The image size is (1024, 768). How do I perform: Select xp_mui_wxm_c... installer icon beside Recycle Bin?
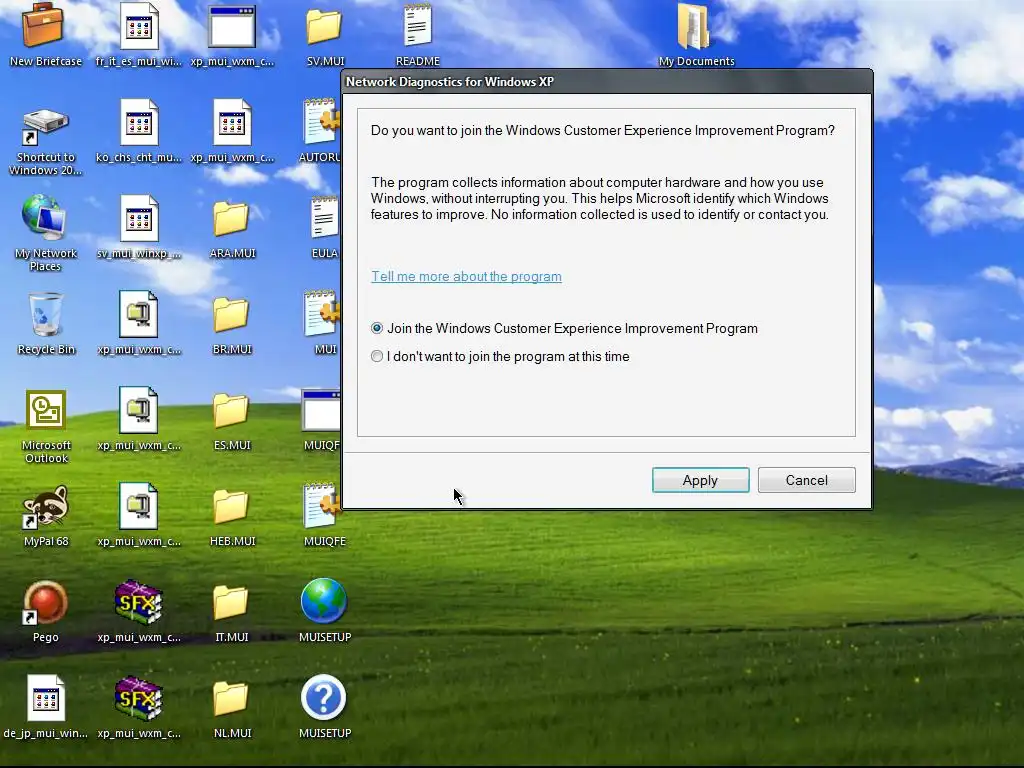(138, 314)
